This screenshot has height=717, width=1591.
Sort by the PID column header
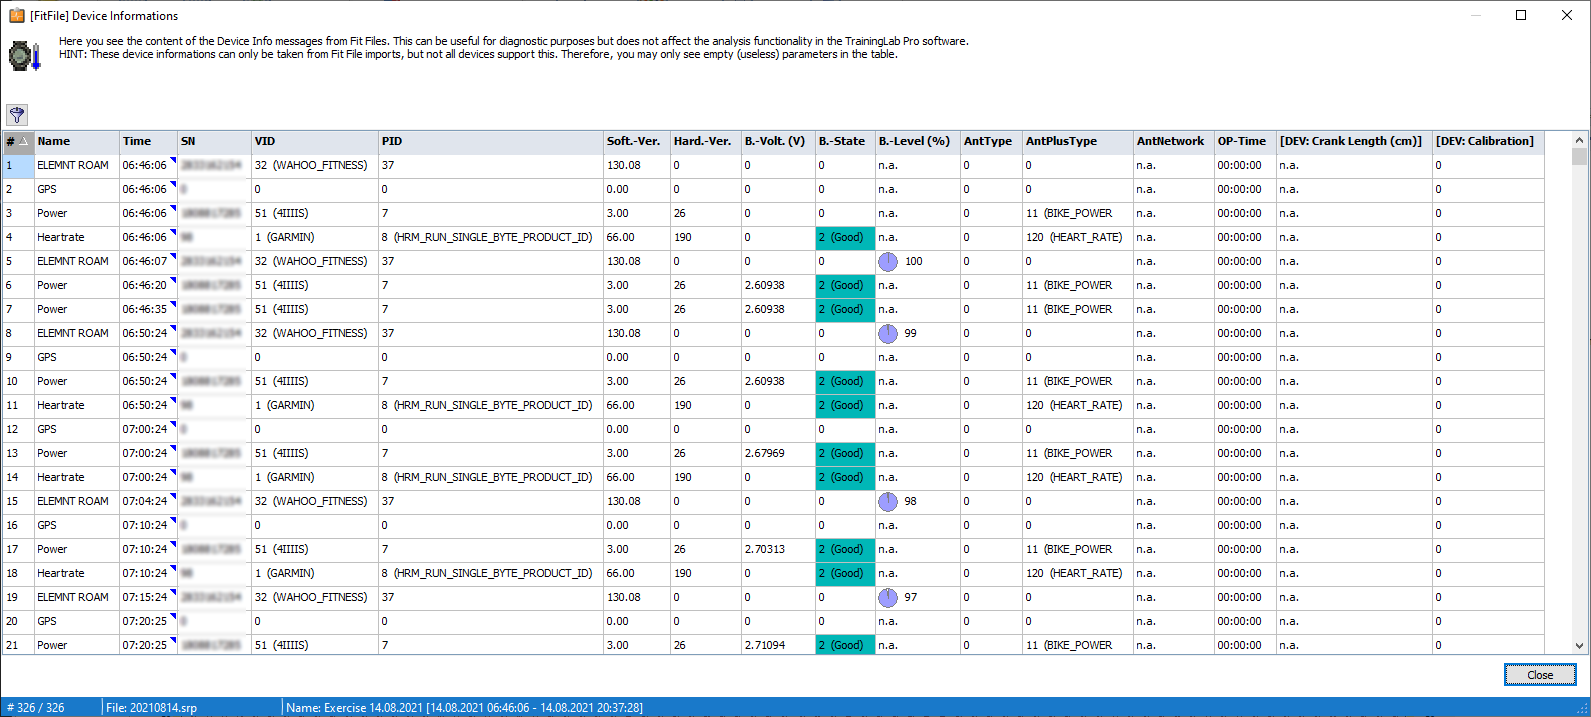point(491,141)
